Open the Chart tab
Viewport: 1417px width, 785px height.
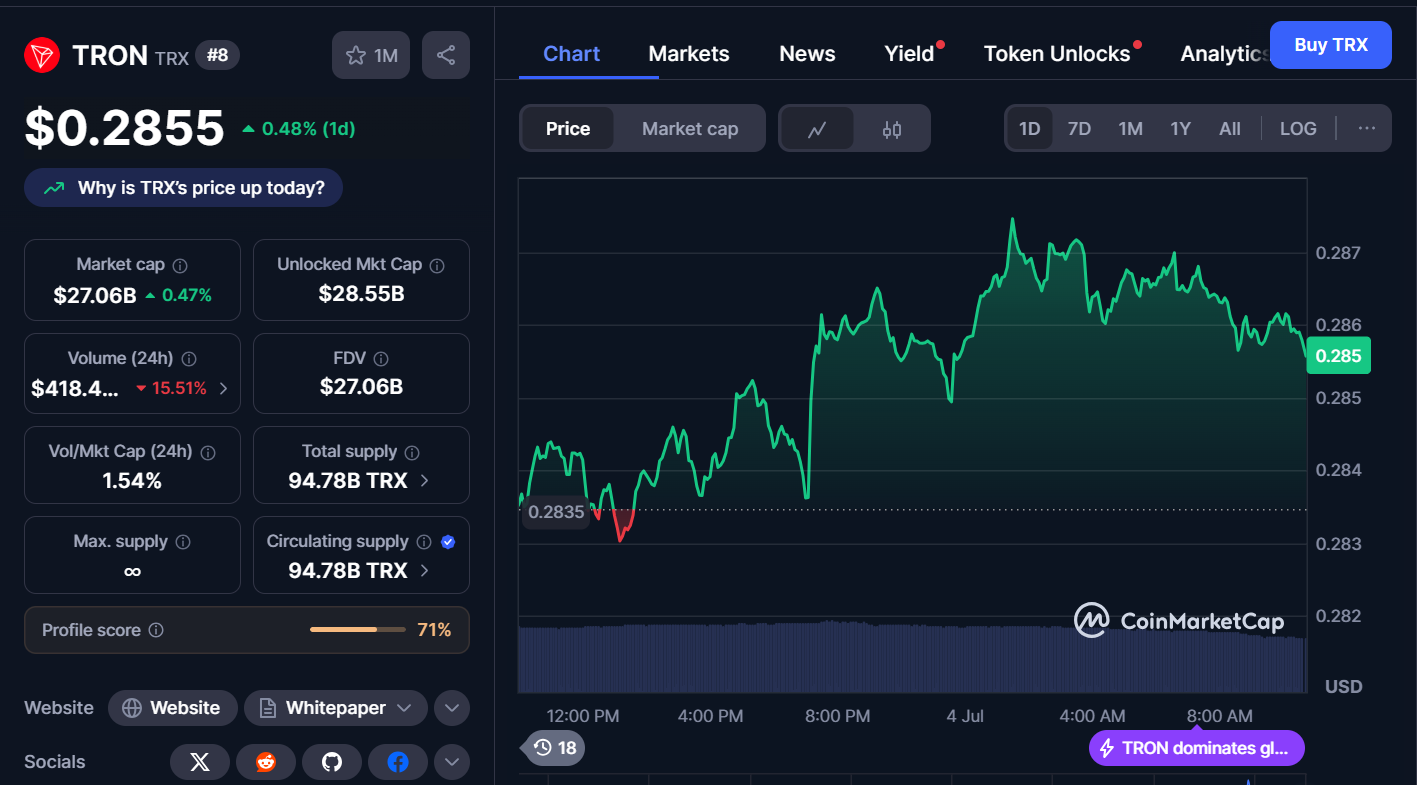coord(572,54)
